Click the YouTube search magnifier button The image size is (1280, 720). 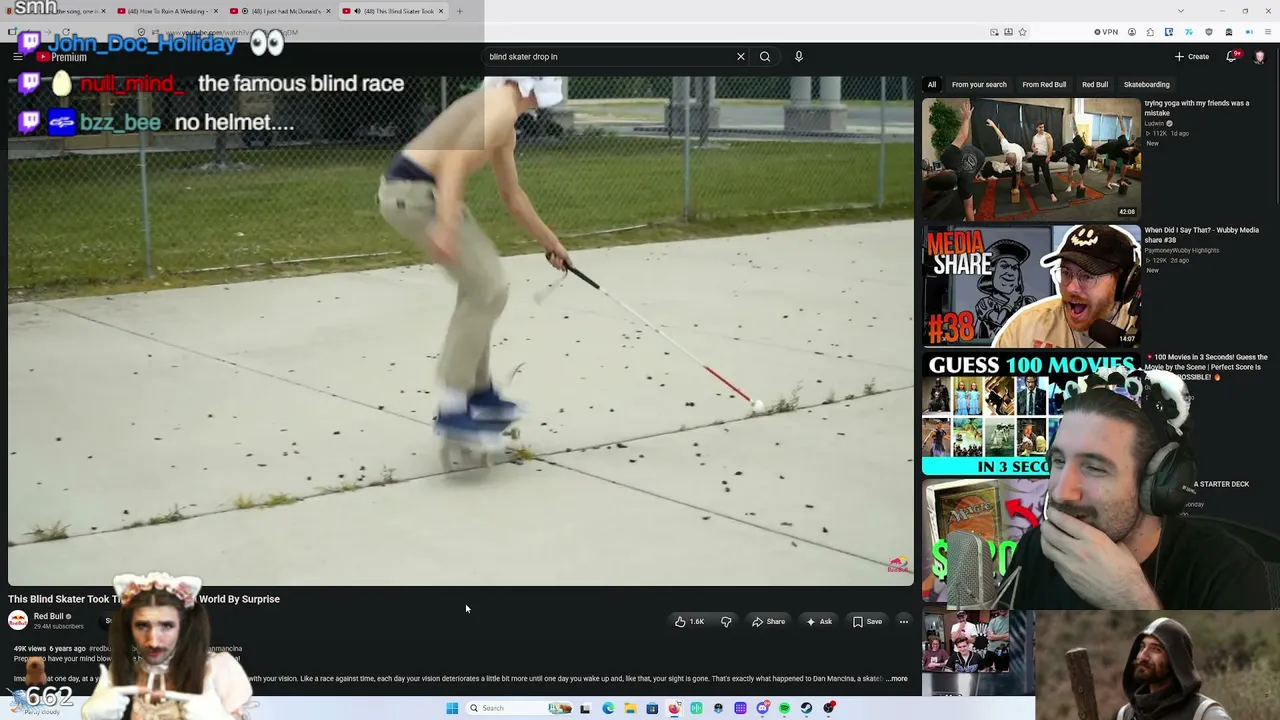click(765, 57)
